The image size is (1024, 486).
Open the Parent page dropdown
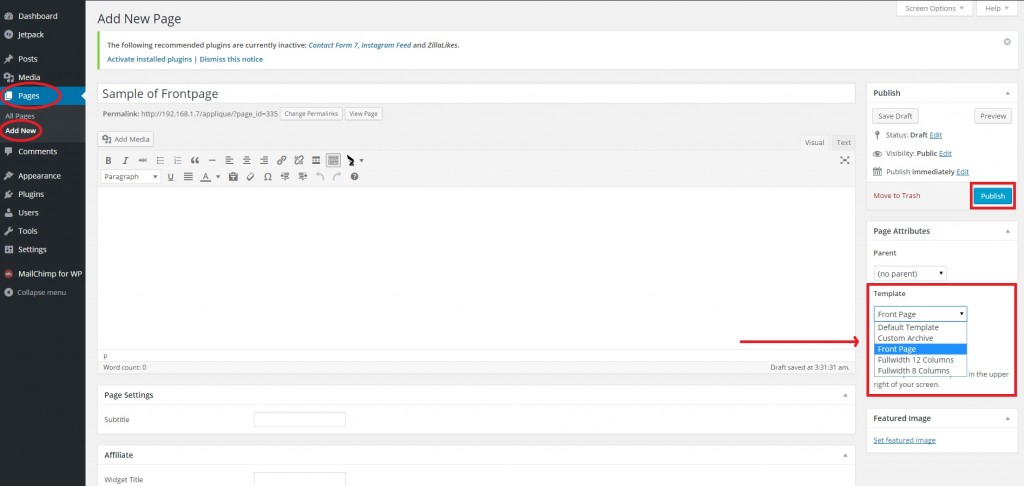click(910, 273)
